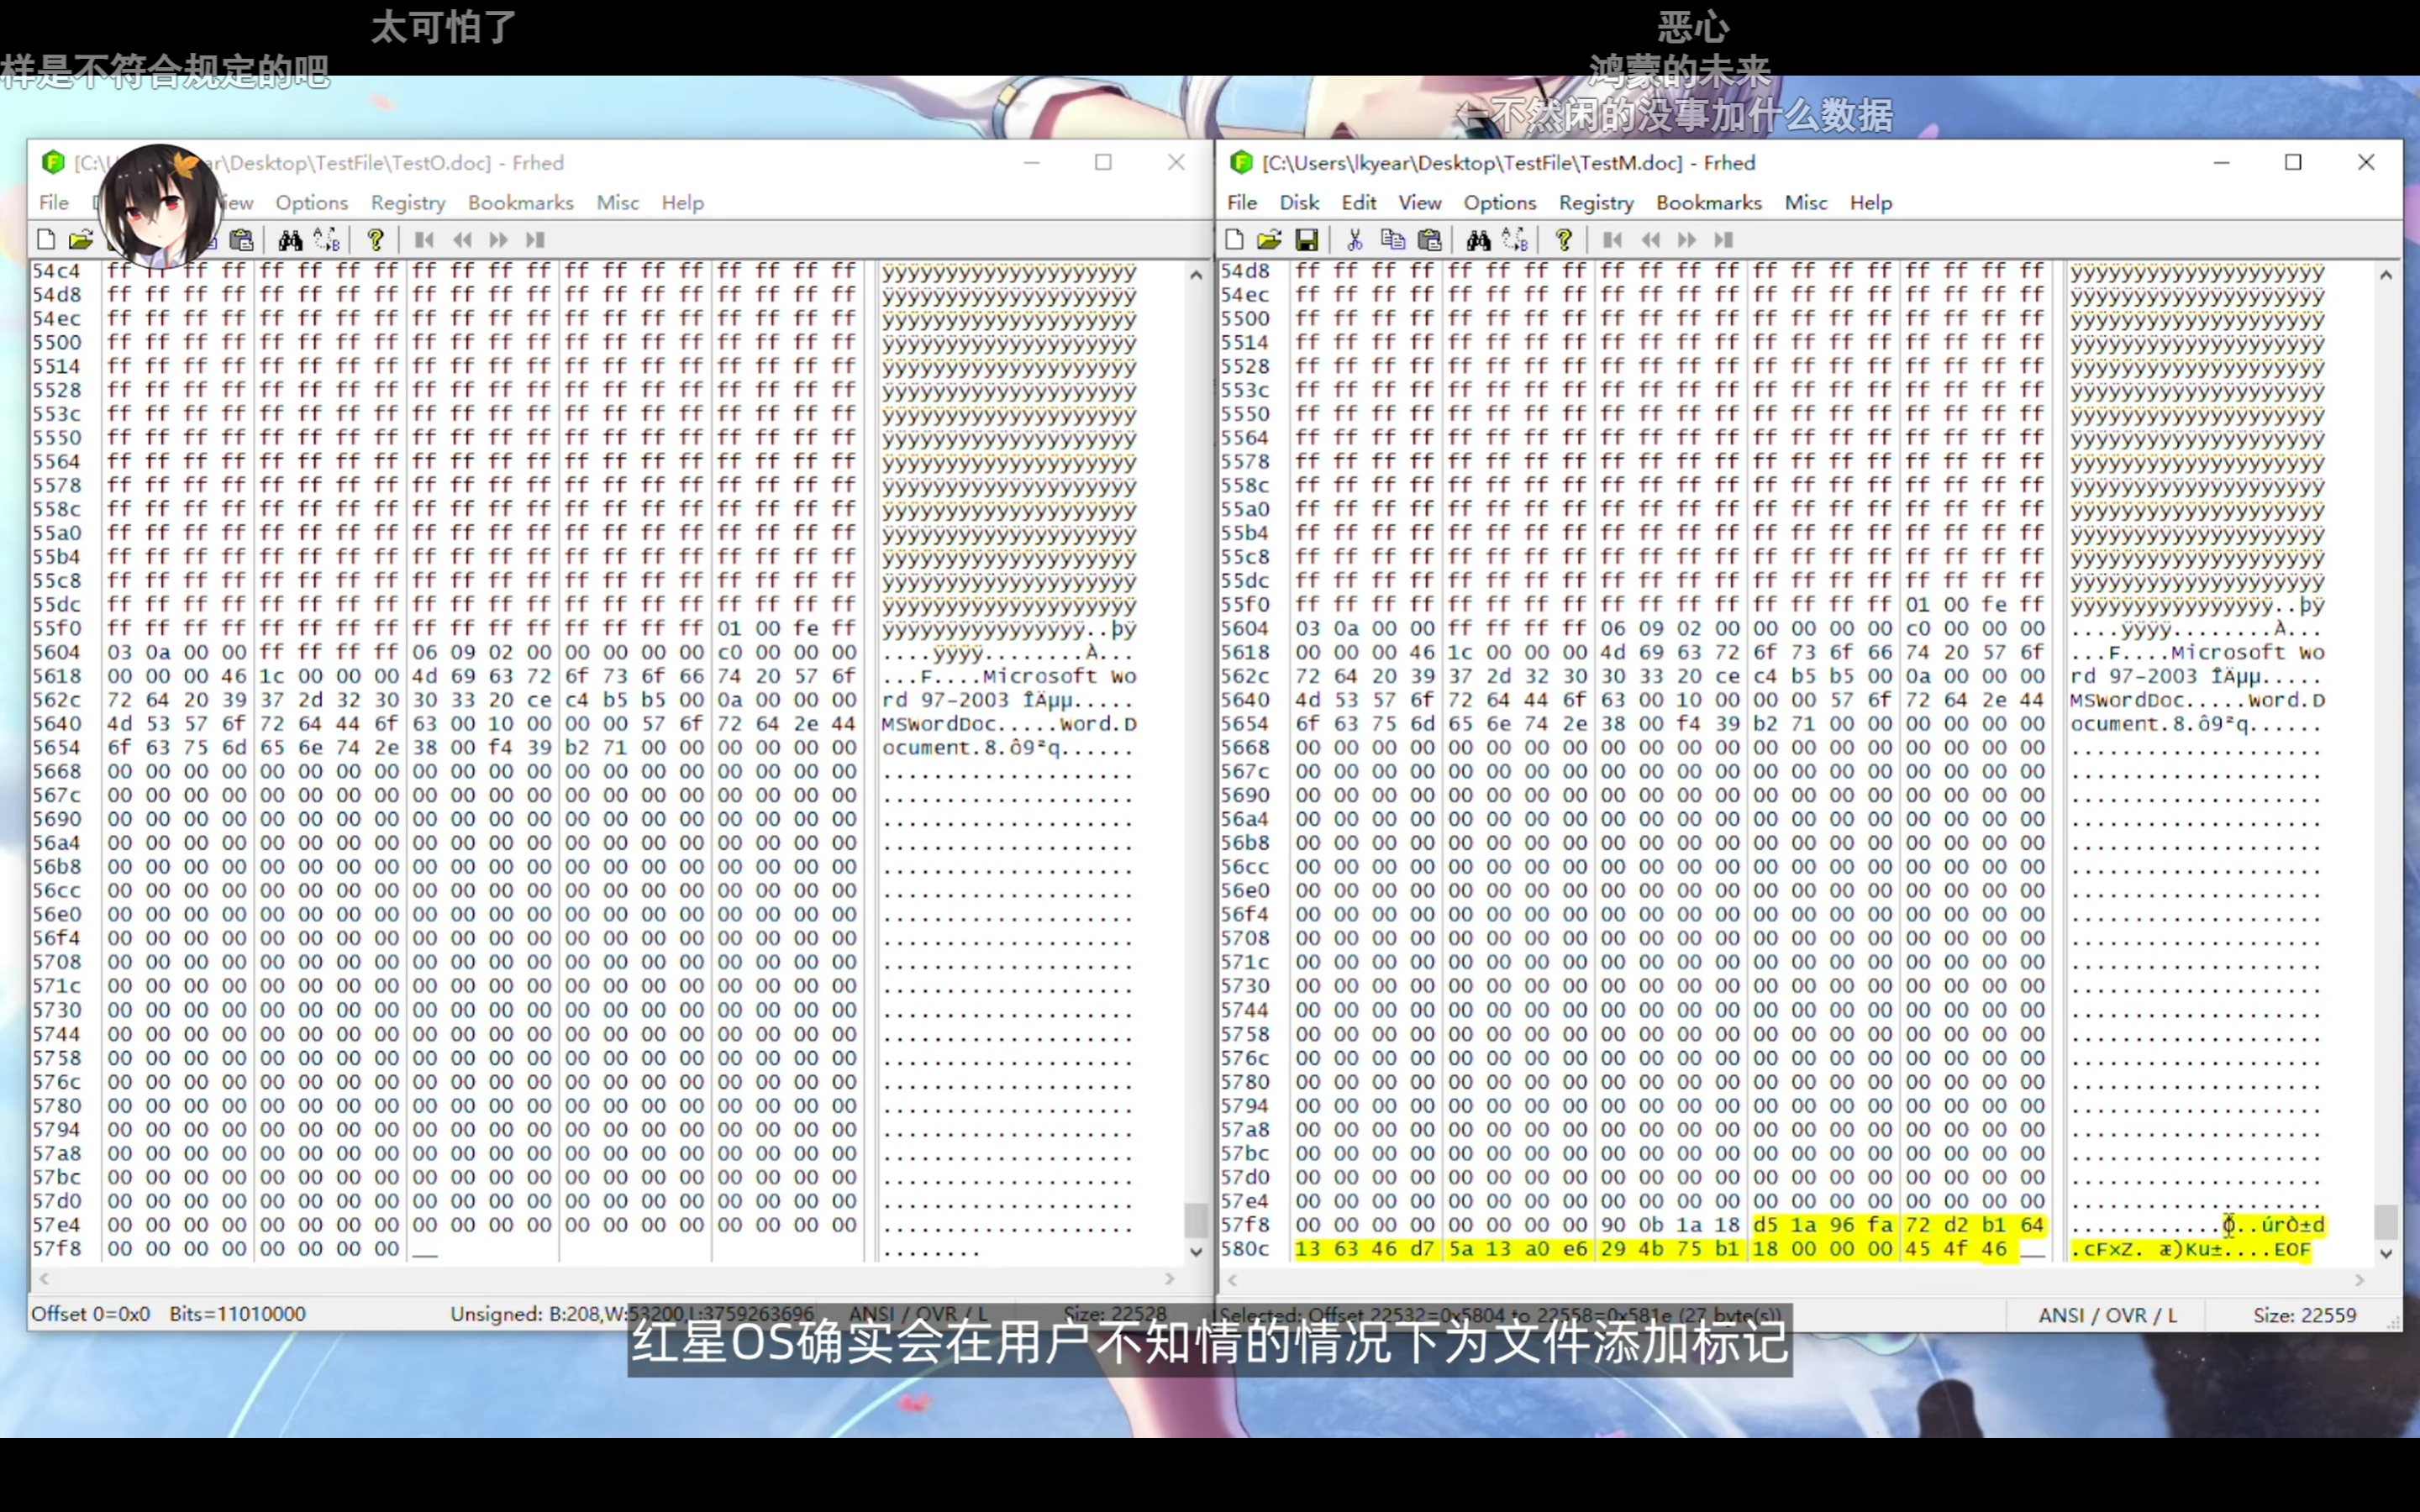The width and height of the screenshot is (2420, 1512).
Task: Click next double-arrow in TestM.doc toolbar
Action: point(1687,240)
